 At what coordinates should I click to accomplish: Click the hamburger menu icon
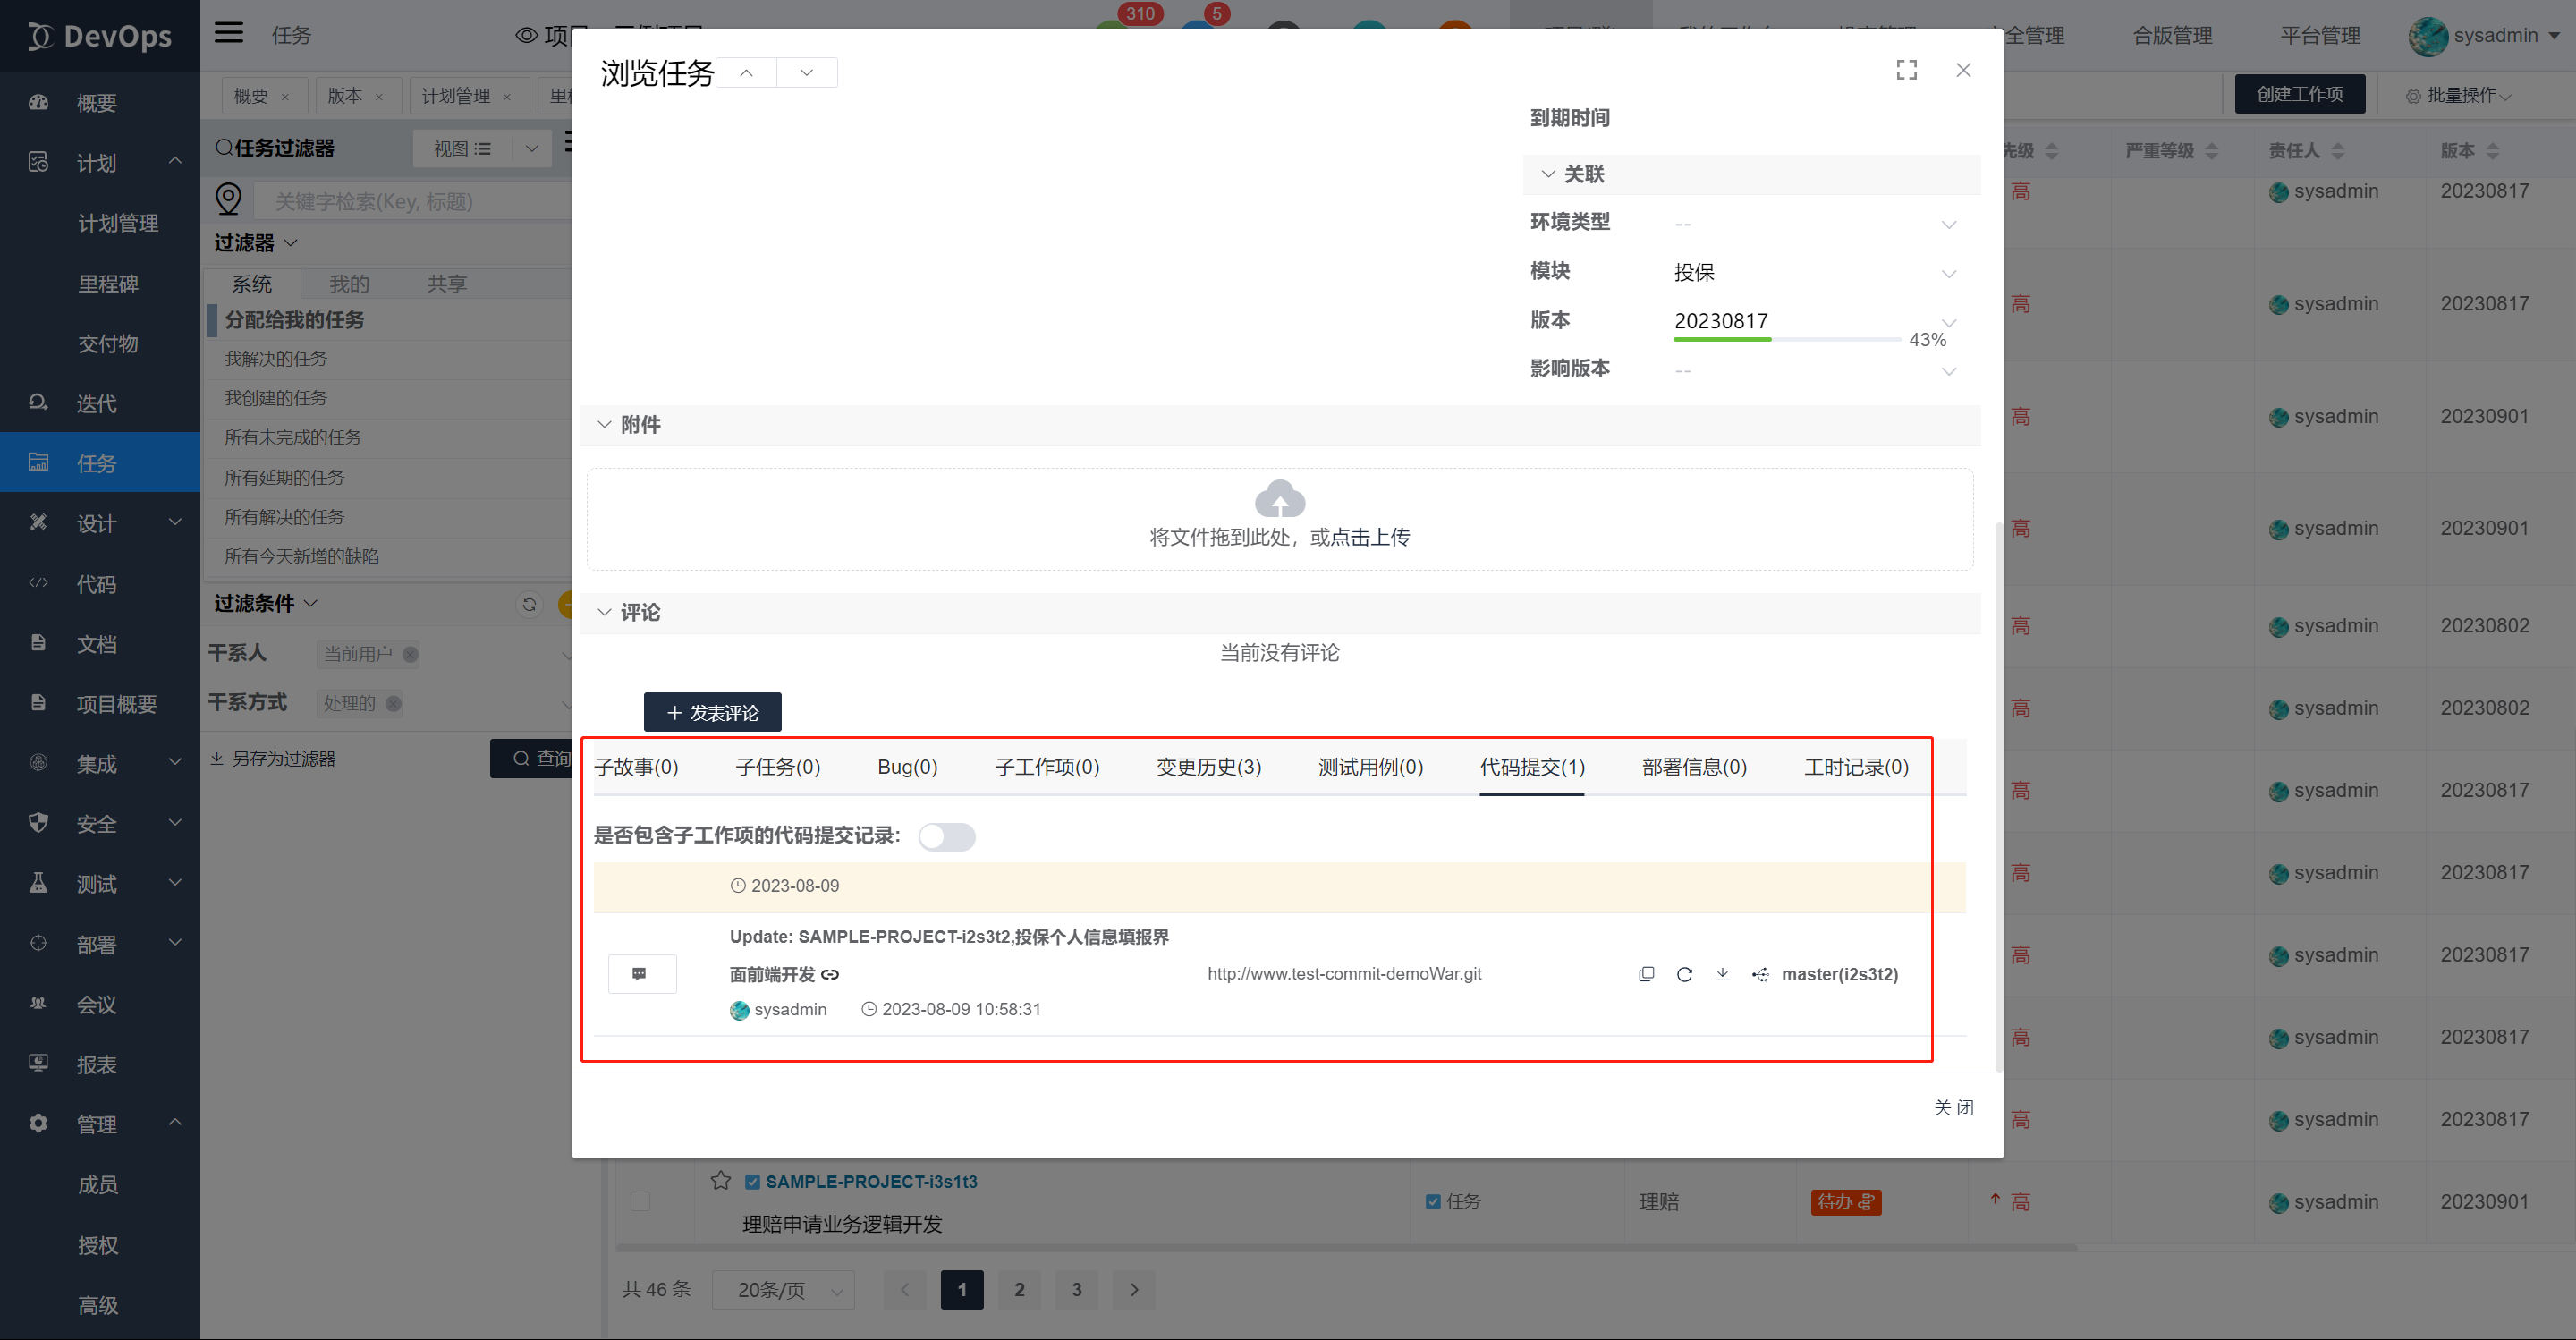[229, 34]
